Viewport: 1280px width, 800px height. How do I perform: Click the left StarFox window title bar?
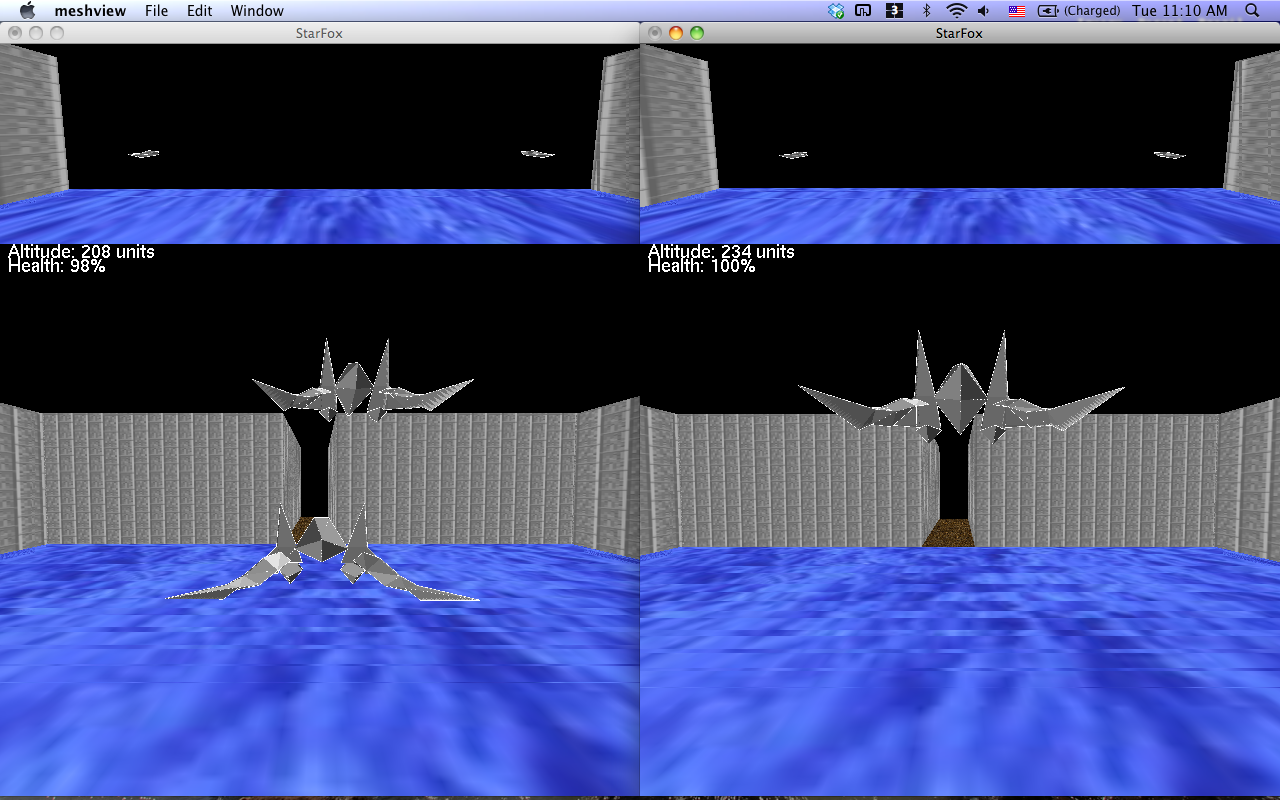click(319, 33)
